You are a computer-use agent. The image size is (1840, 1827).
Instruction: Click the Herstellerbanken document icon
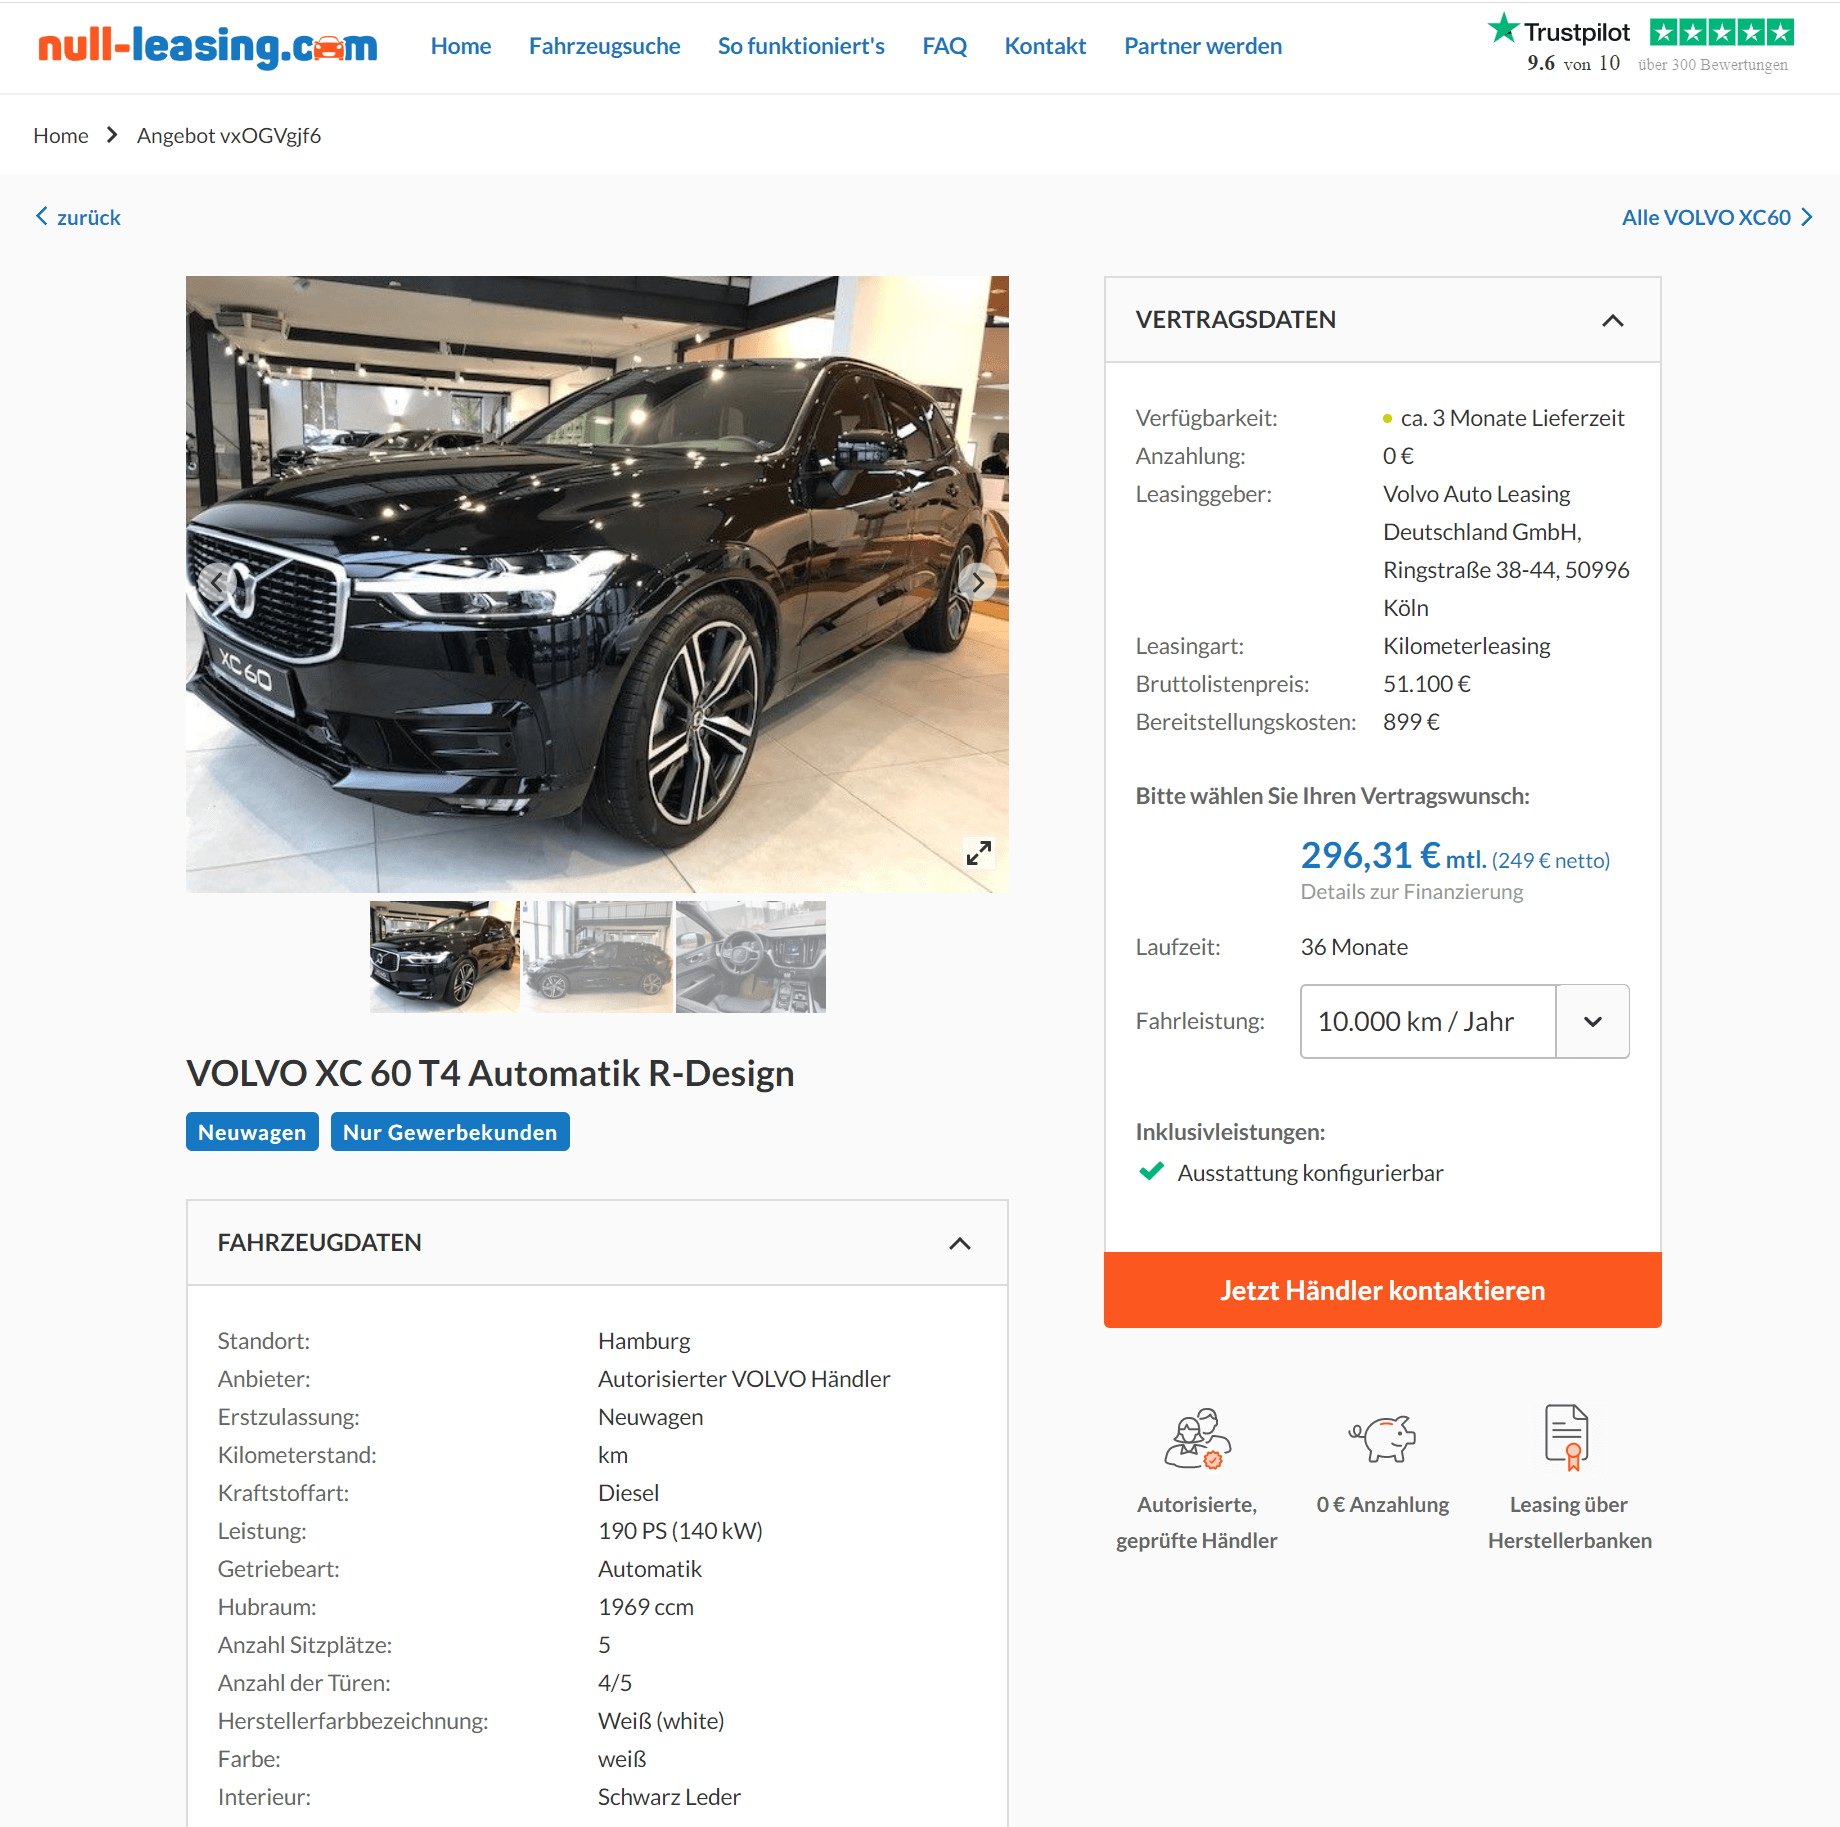click(x=1567, y=1437)
